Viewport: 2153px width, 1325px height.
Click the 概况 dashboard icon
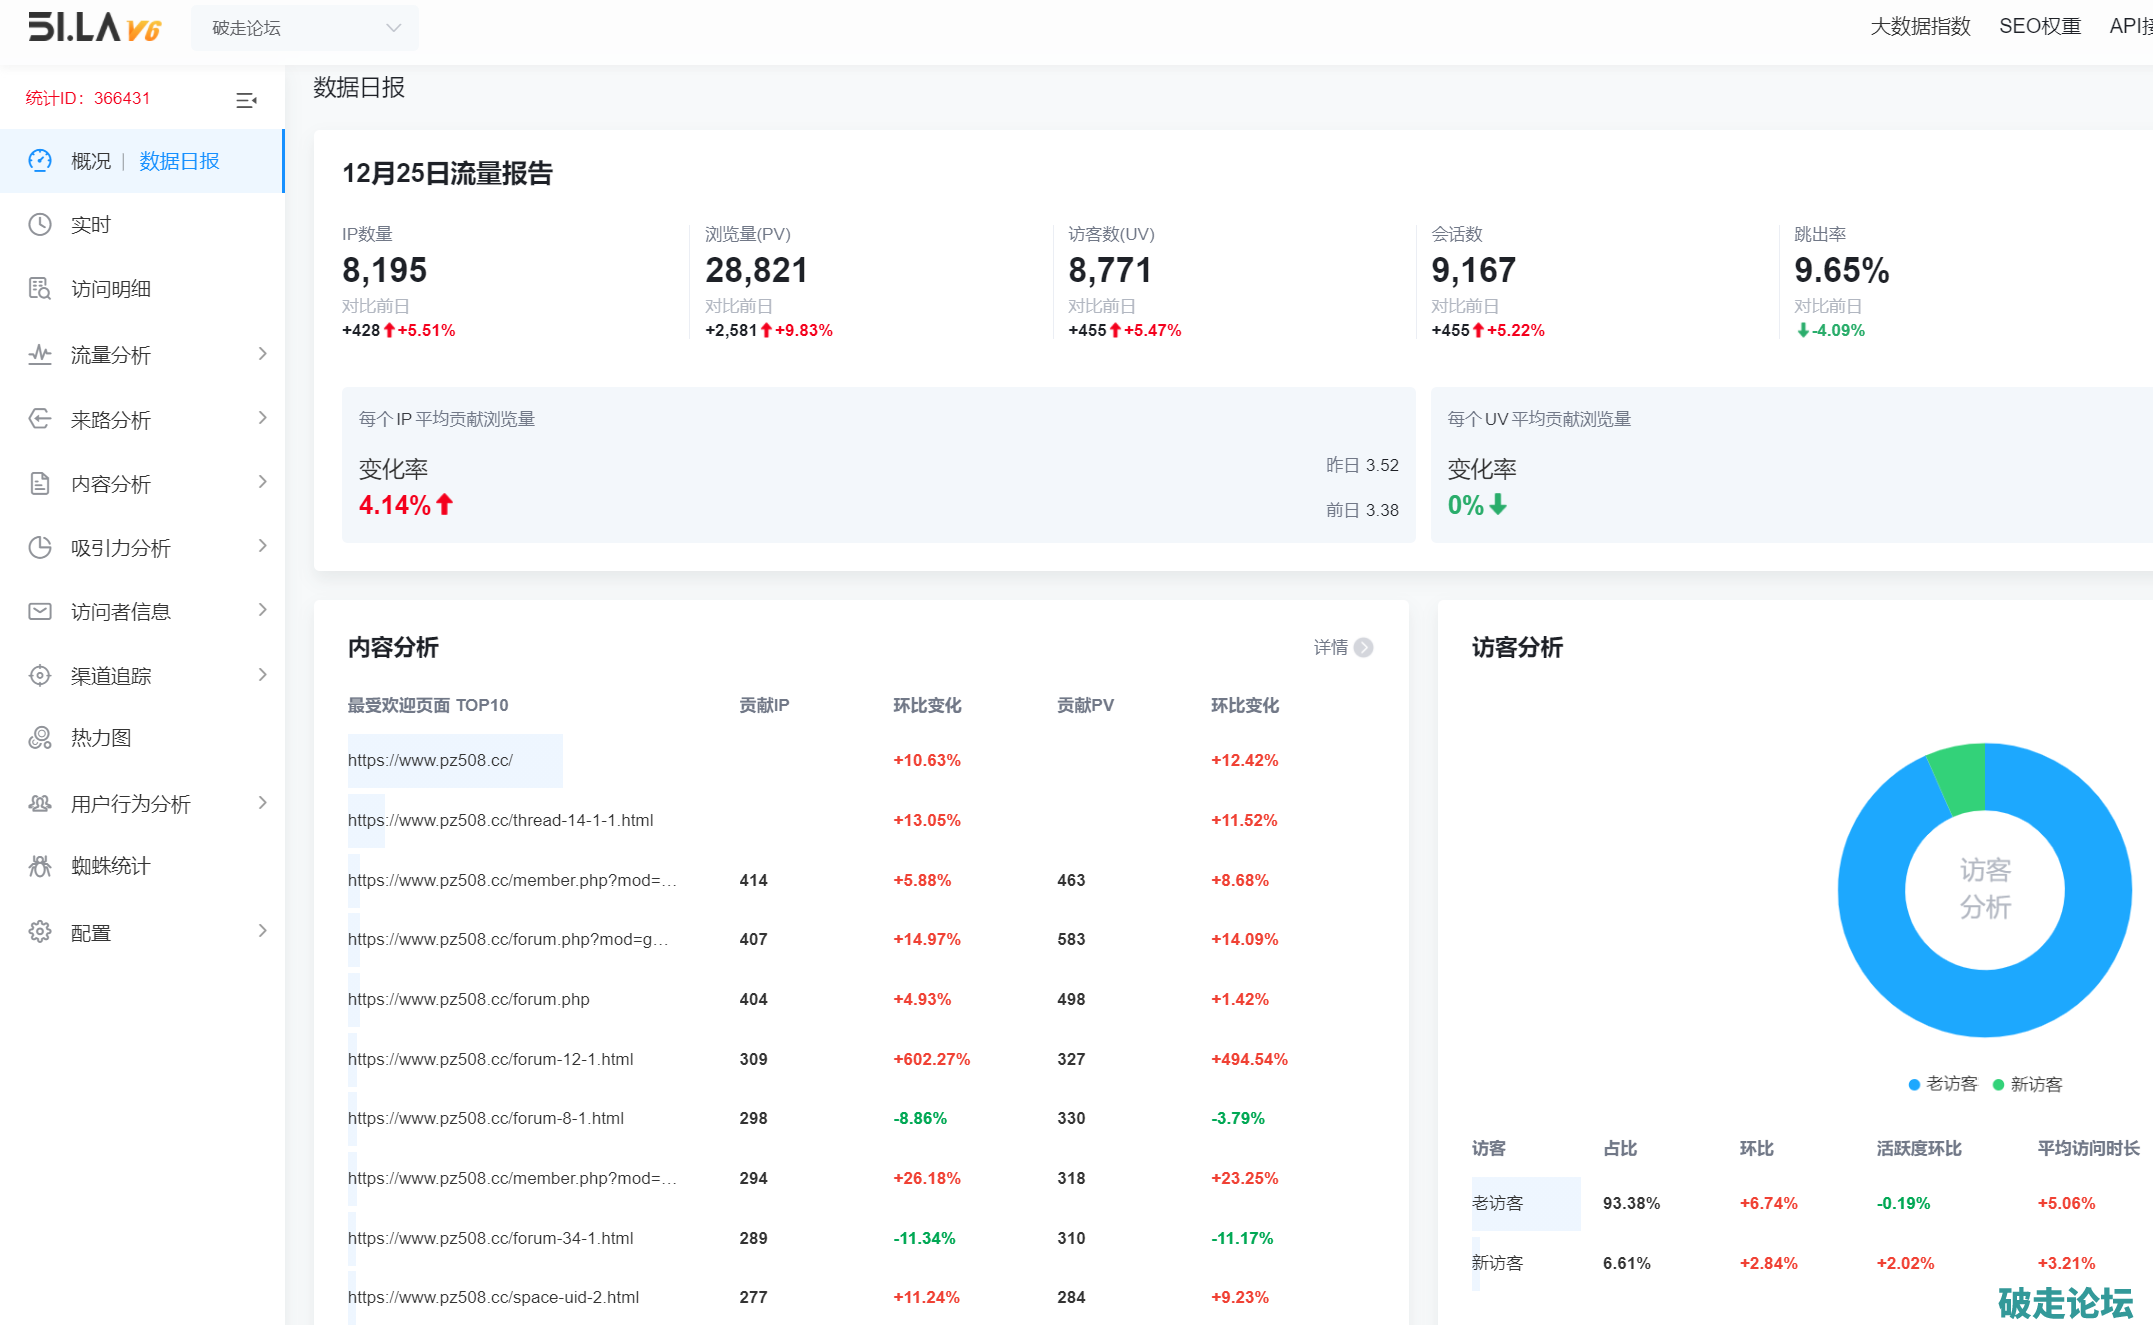[x=40, y=161]
